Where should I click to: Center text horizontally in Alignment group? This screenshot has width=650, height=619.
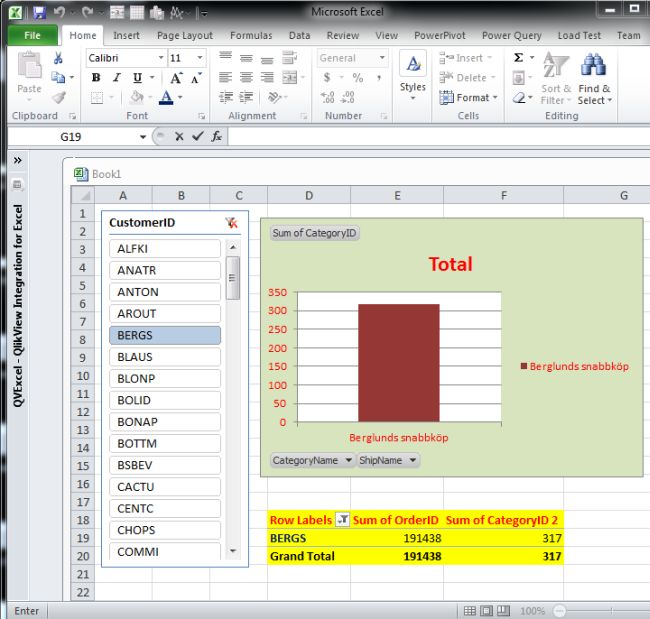click(246, 77)
